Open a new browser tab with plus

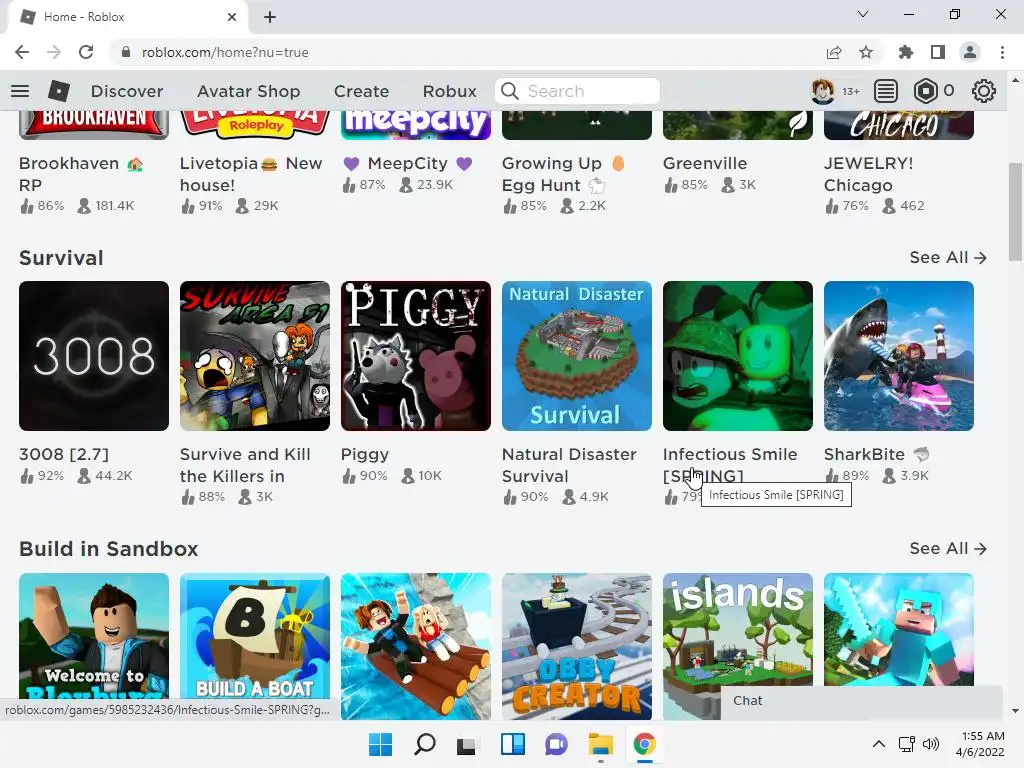pos(270,17)
